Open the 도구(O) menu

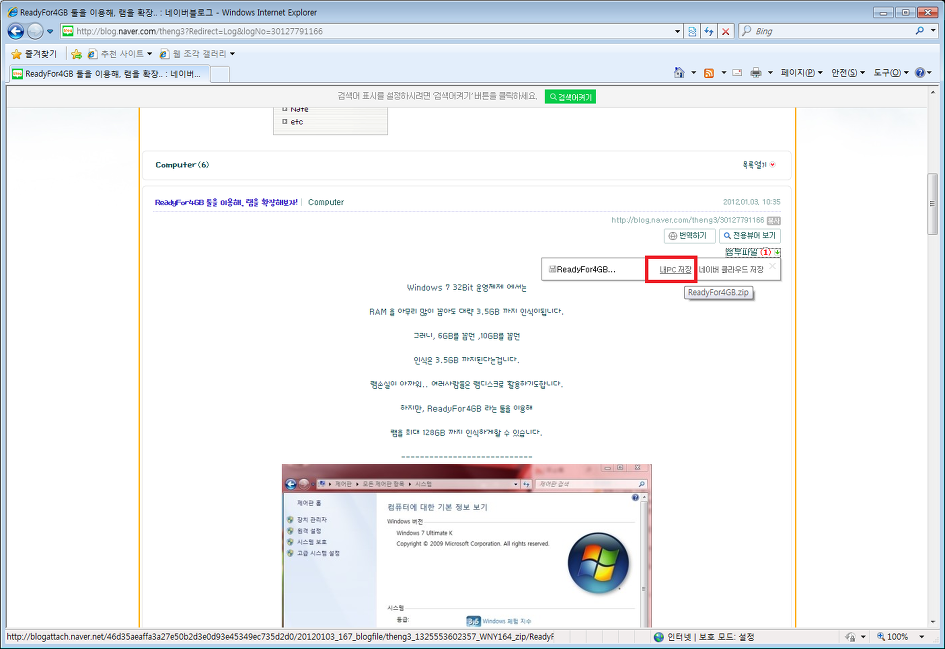891,72
